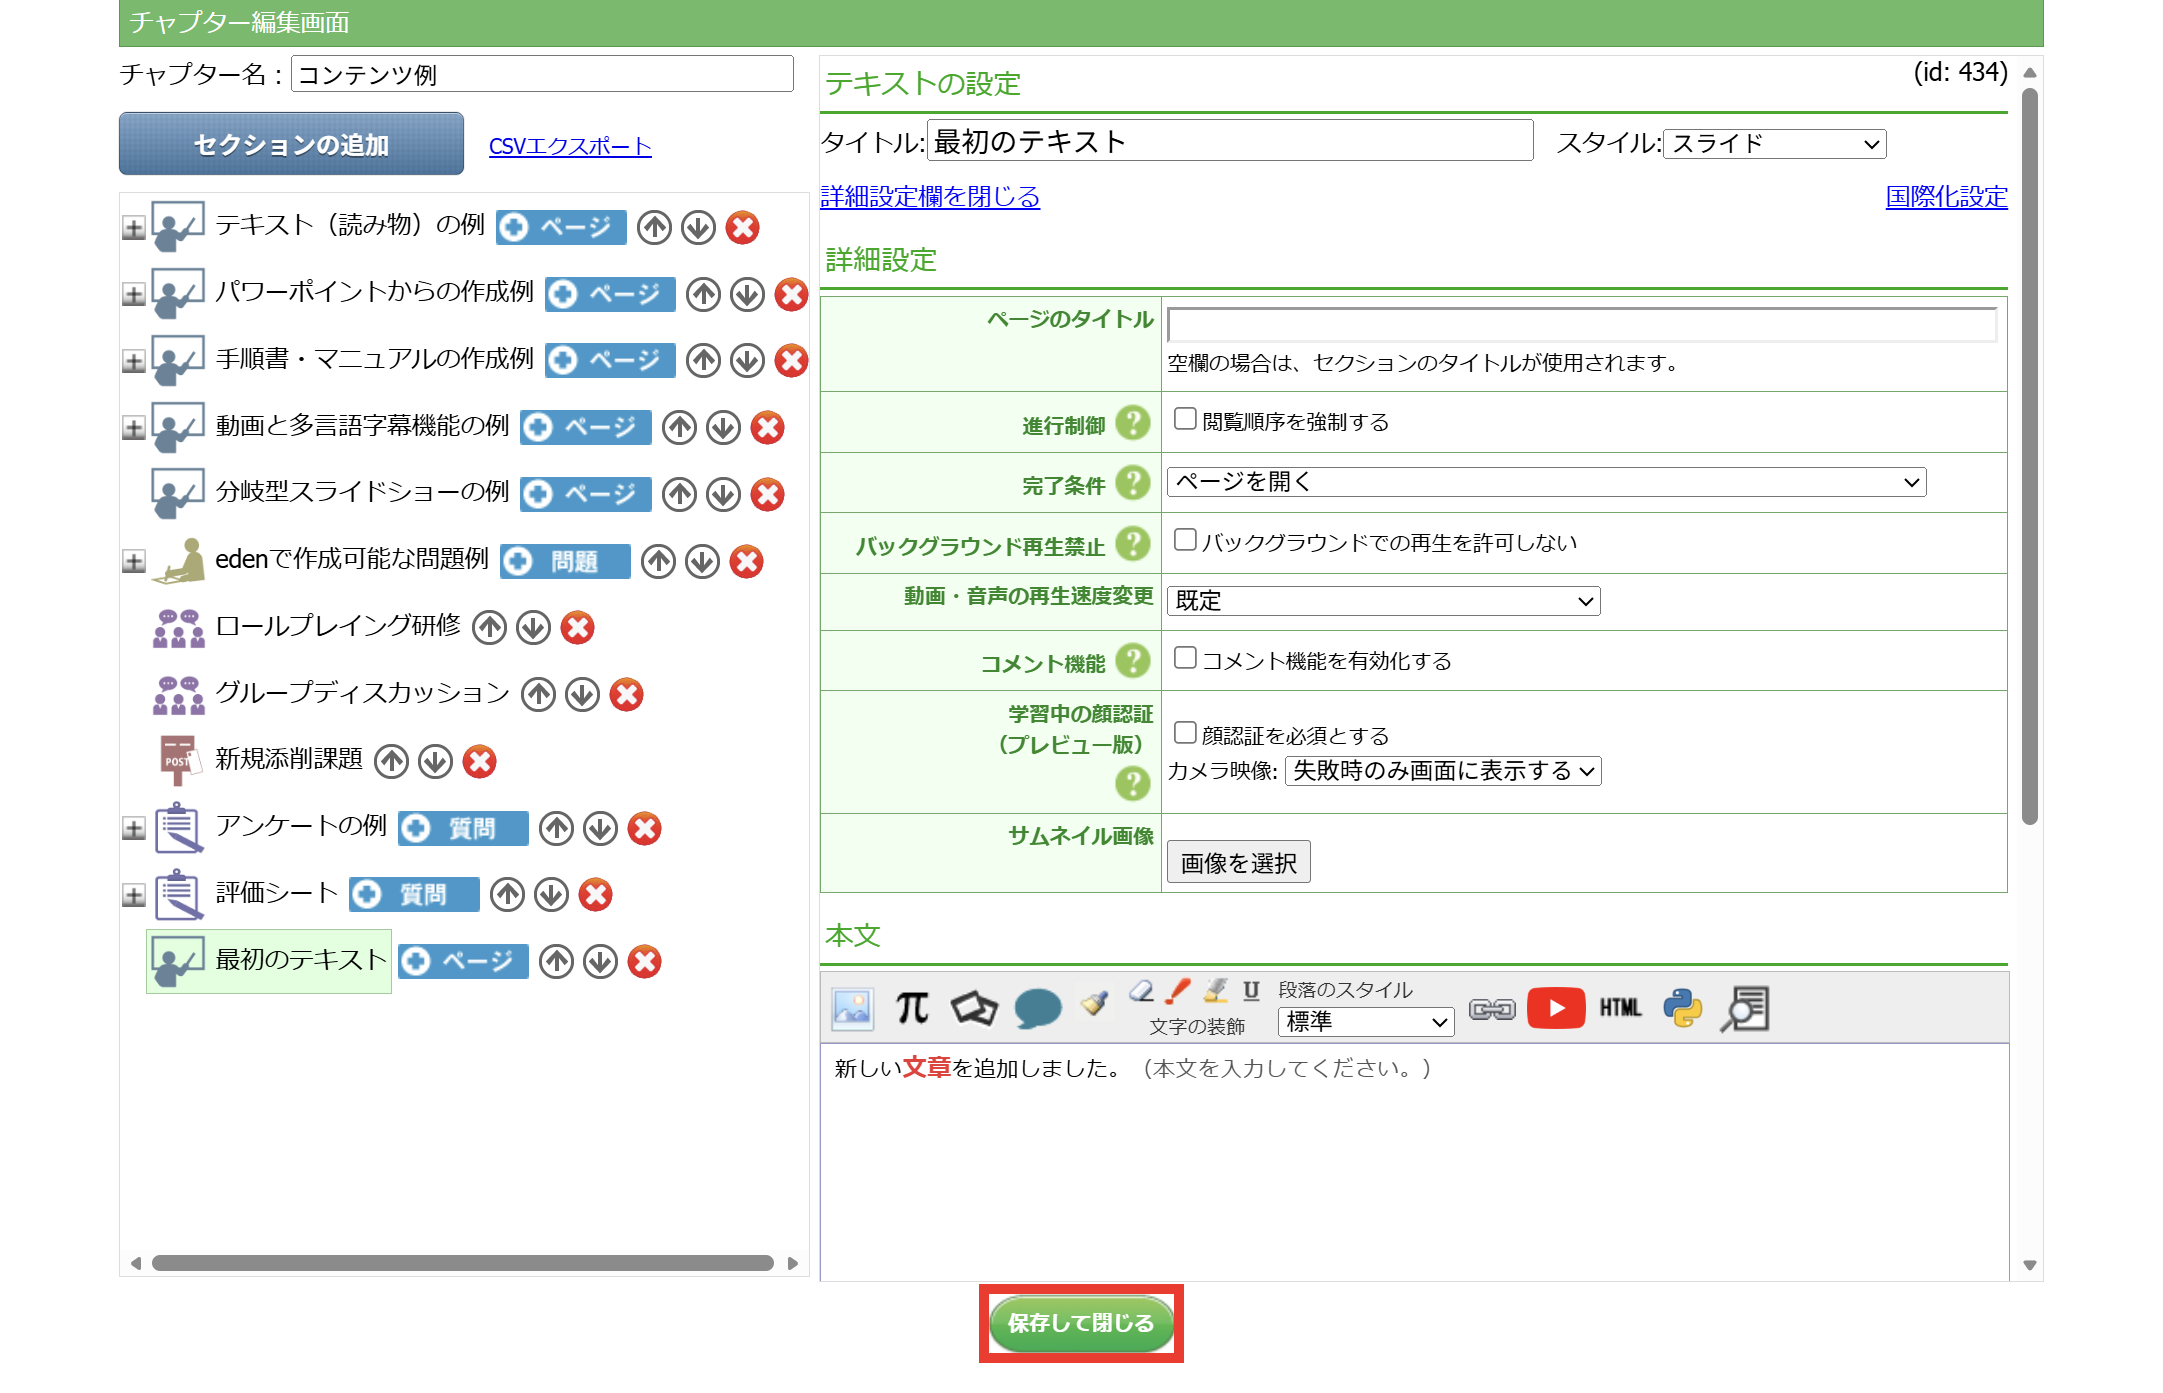Show help for コメント機能
The width and height of the screenshot is (2163, 1393).
tap(1132, 661)
